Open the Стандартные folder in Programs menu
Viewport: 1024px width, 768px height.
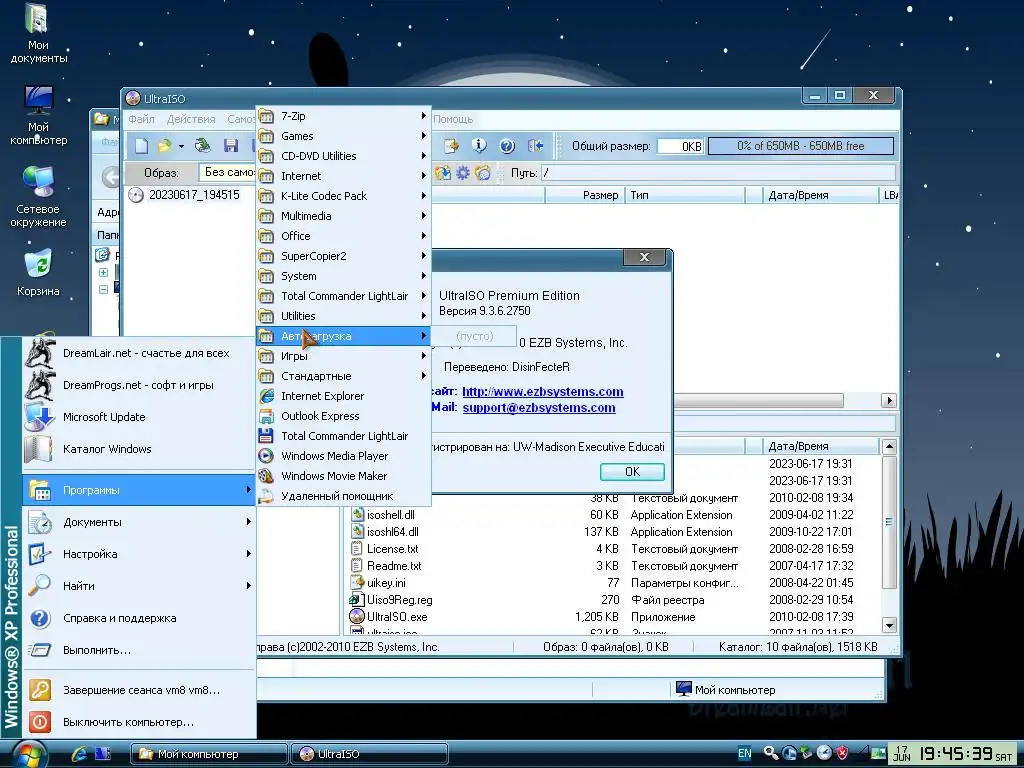coord(343,376)
